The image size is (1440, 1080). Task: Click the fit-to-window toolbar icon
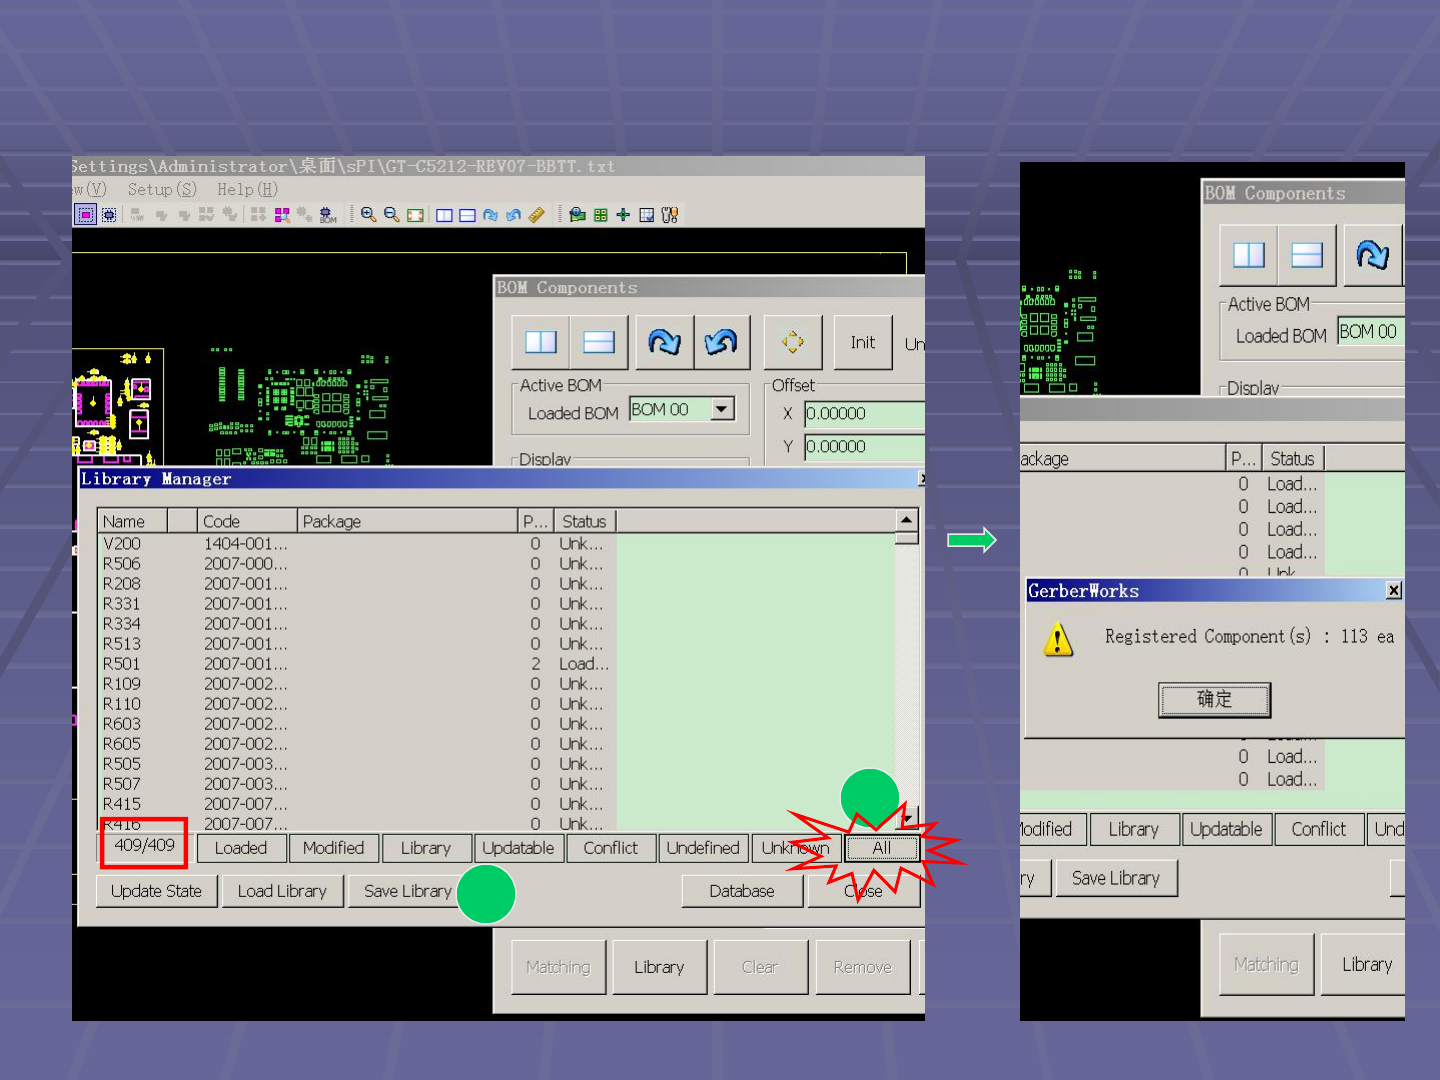pyautogui.click(x=415, y=215)
